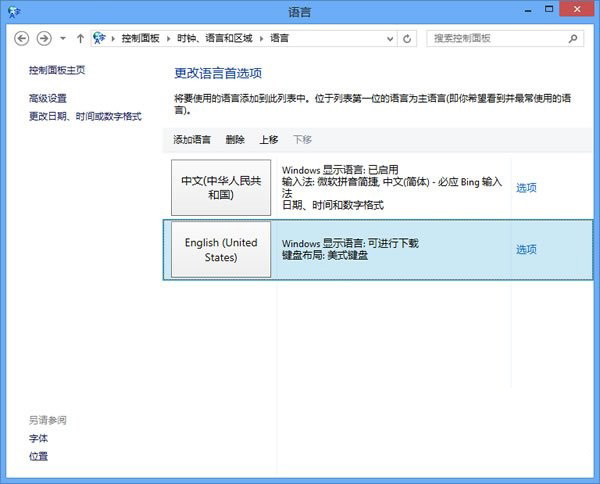This screenshot has height=484, width=600.
Task: Click the 添加语言 toolbar command
Action: pos(192,140)
